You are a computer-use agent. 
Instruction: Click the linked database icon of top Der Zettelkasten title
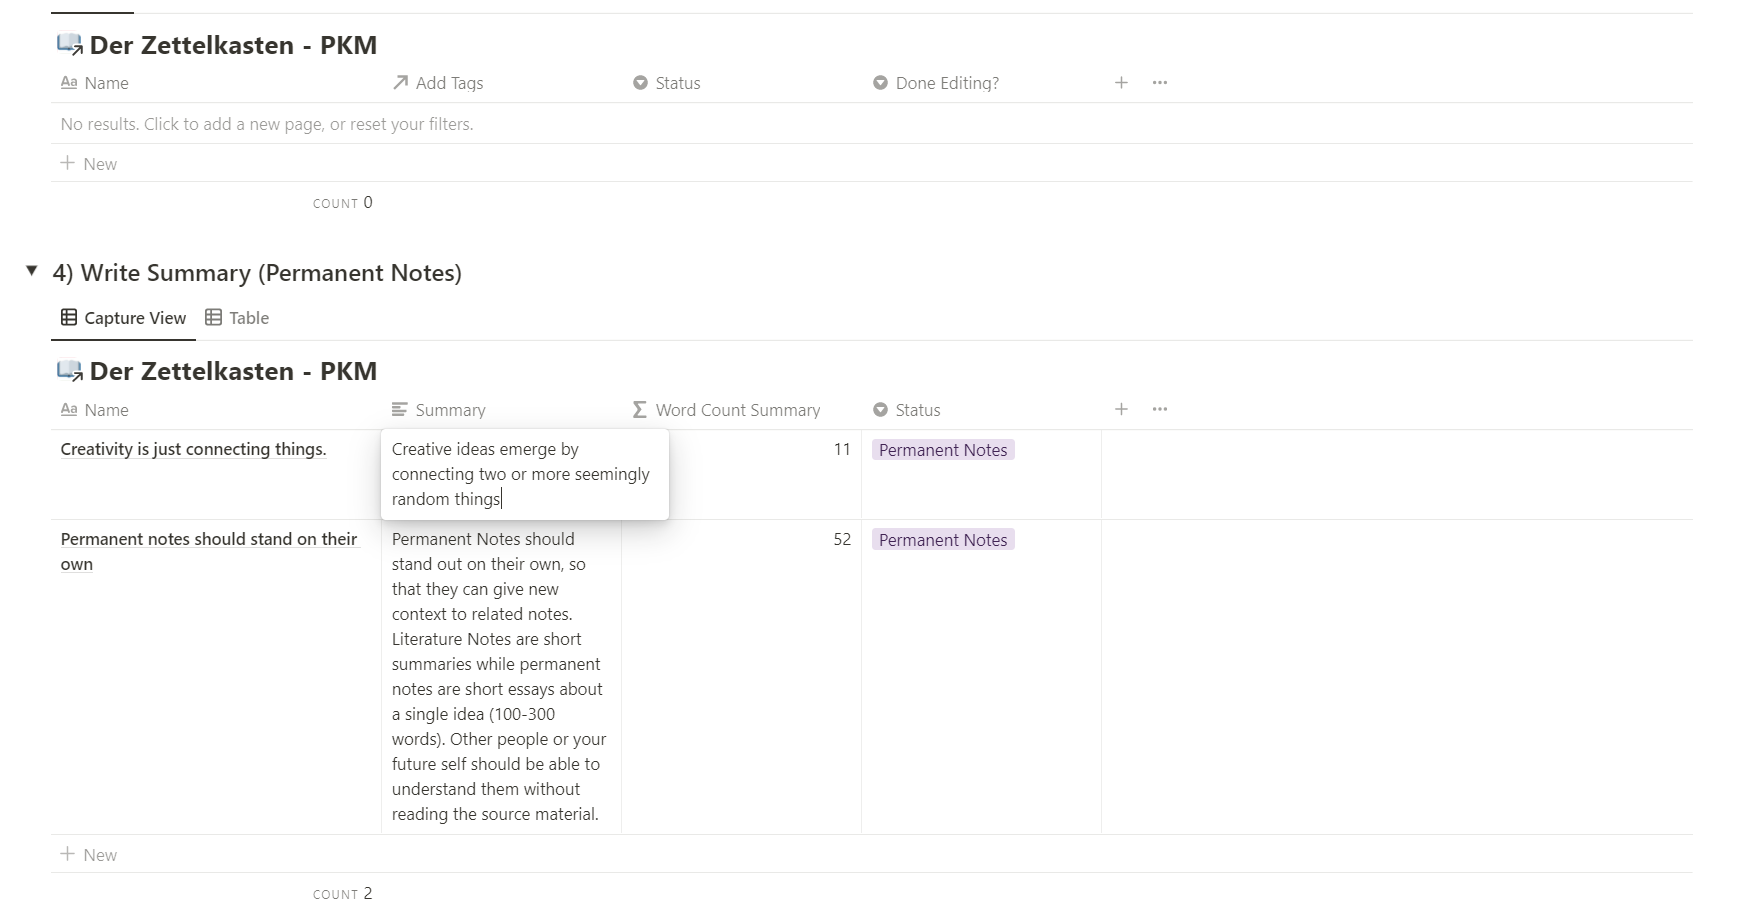point(69,45)
